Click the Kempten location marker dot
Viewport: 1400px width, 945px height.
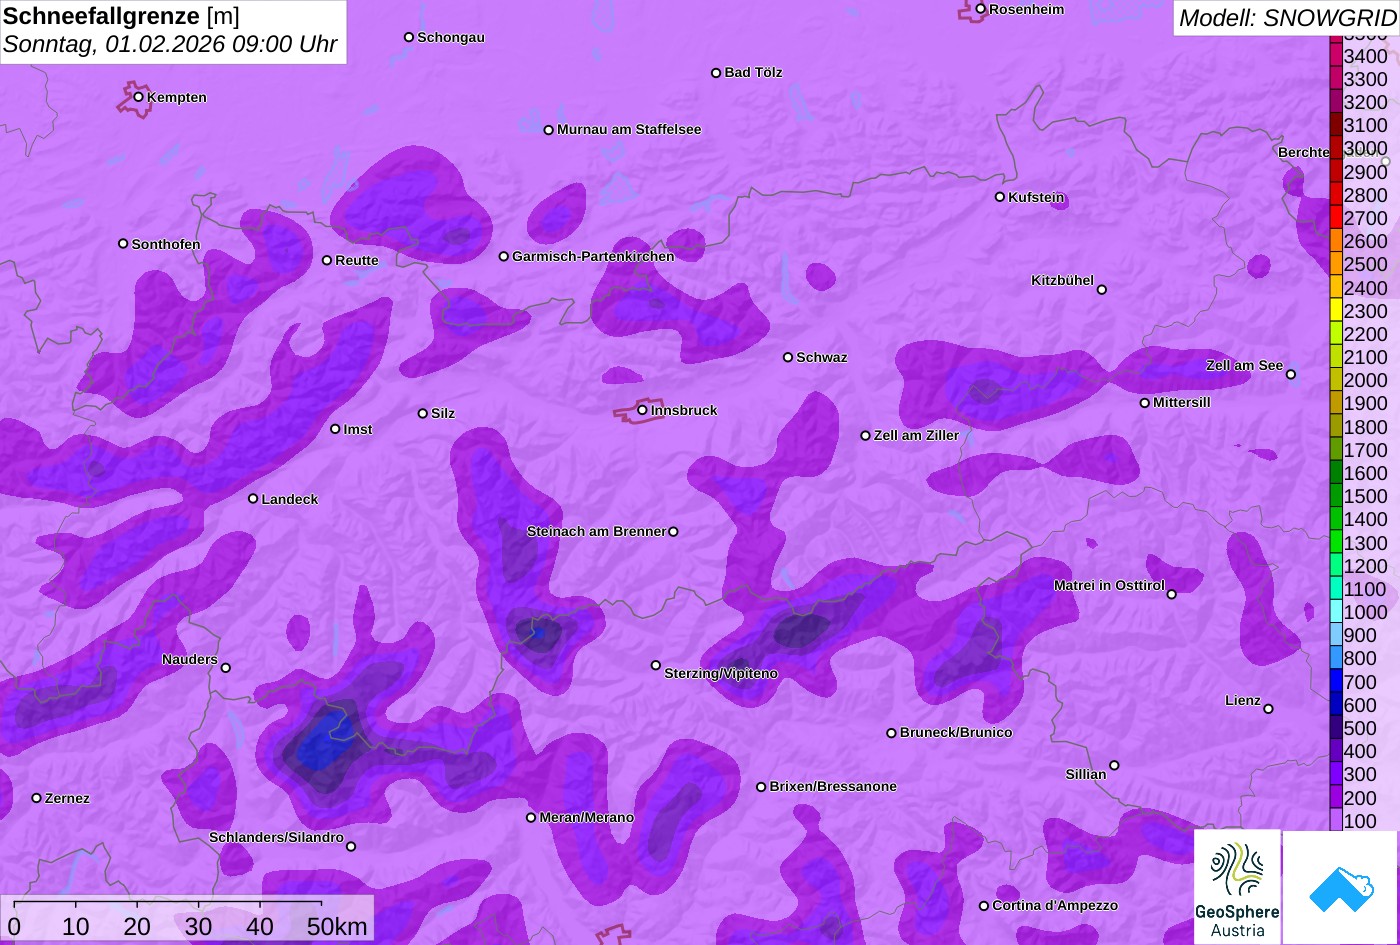(139, 97)
